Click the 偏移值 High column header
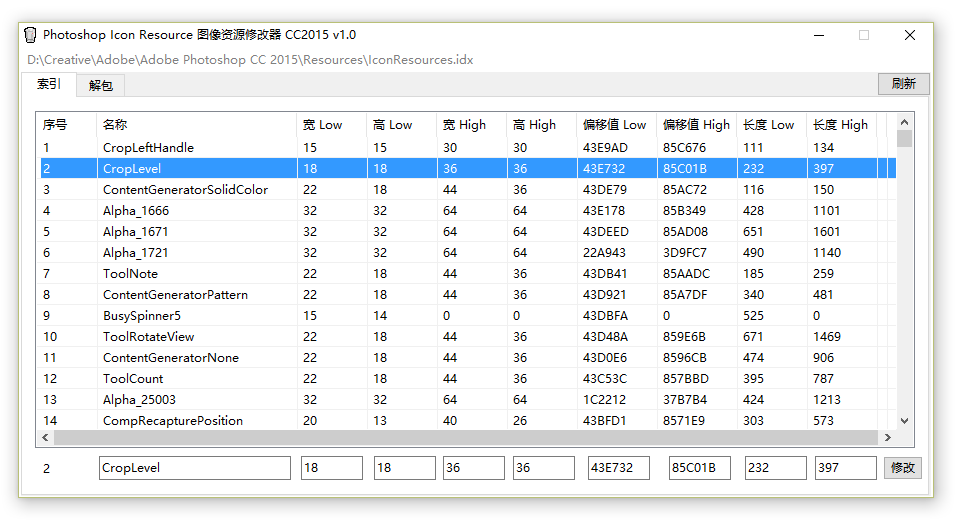The height and width of the screenshot is (526, 955). click(x=697, y=125)
